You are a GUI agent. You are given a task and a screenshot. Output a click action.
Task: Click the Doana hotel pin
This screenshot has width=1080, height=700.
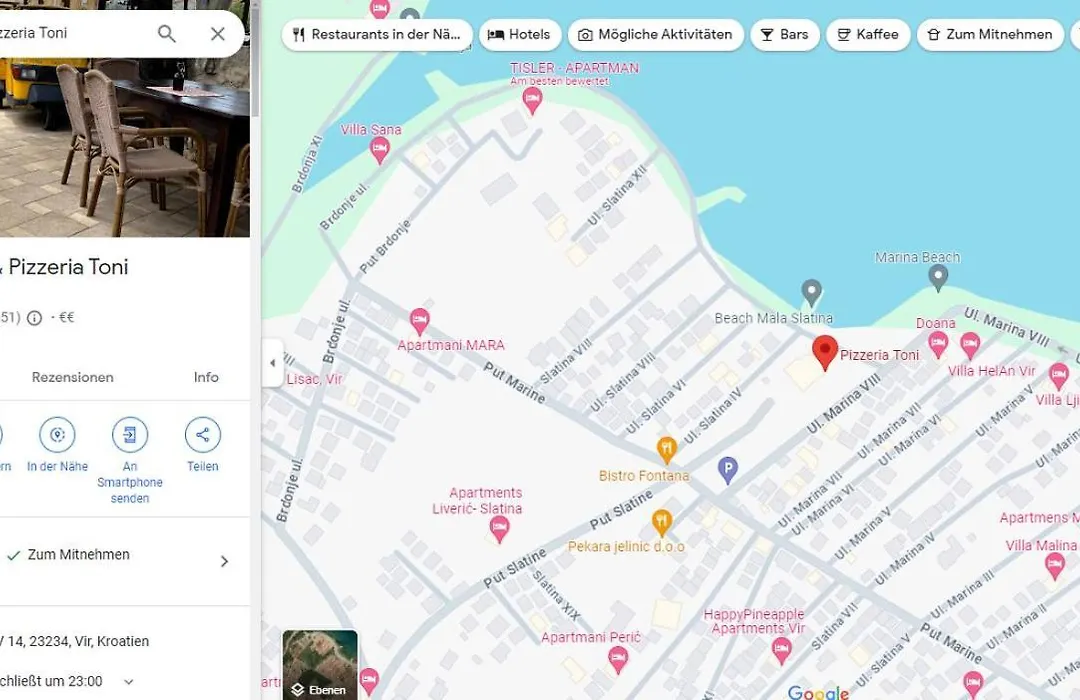(x=937, y=343)
